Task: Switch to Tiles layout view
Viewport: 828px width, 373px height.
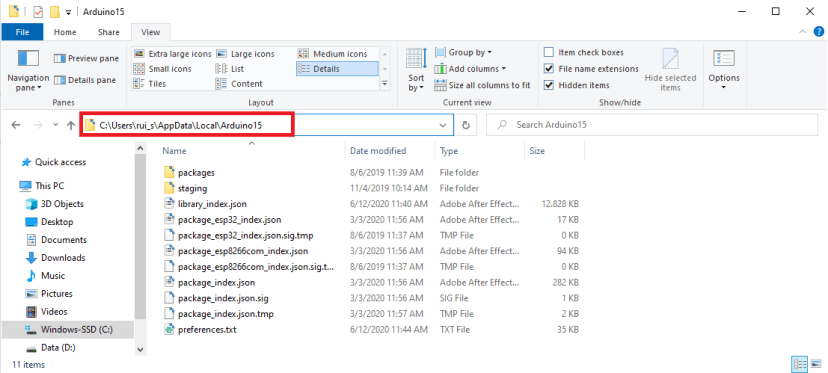Action: 150,83
